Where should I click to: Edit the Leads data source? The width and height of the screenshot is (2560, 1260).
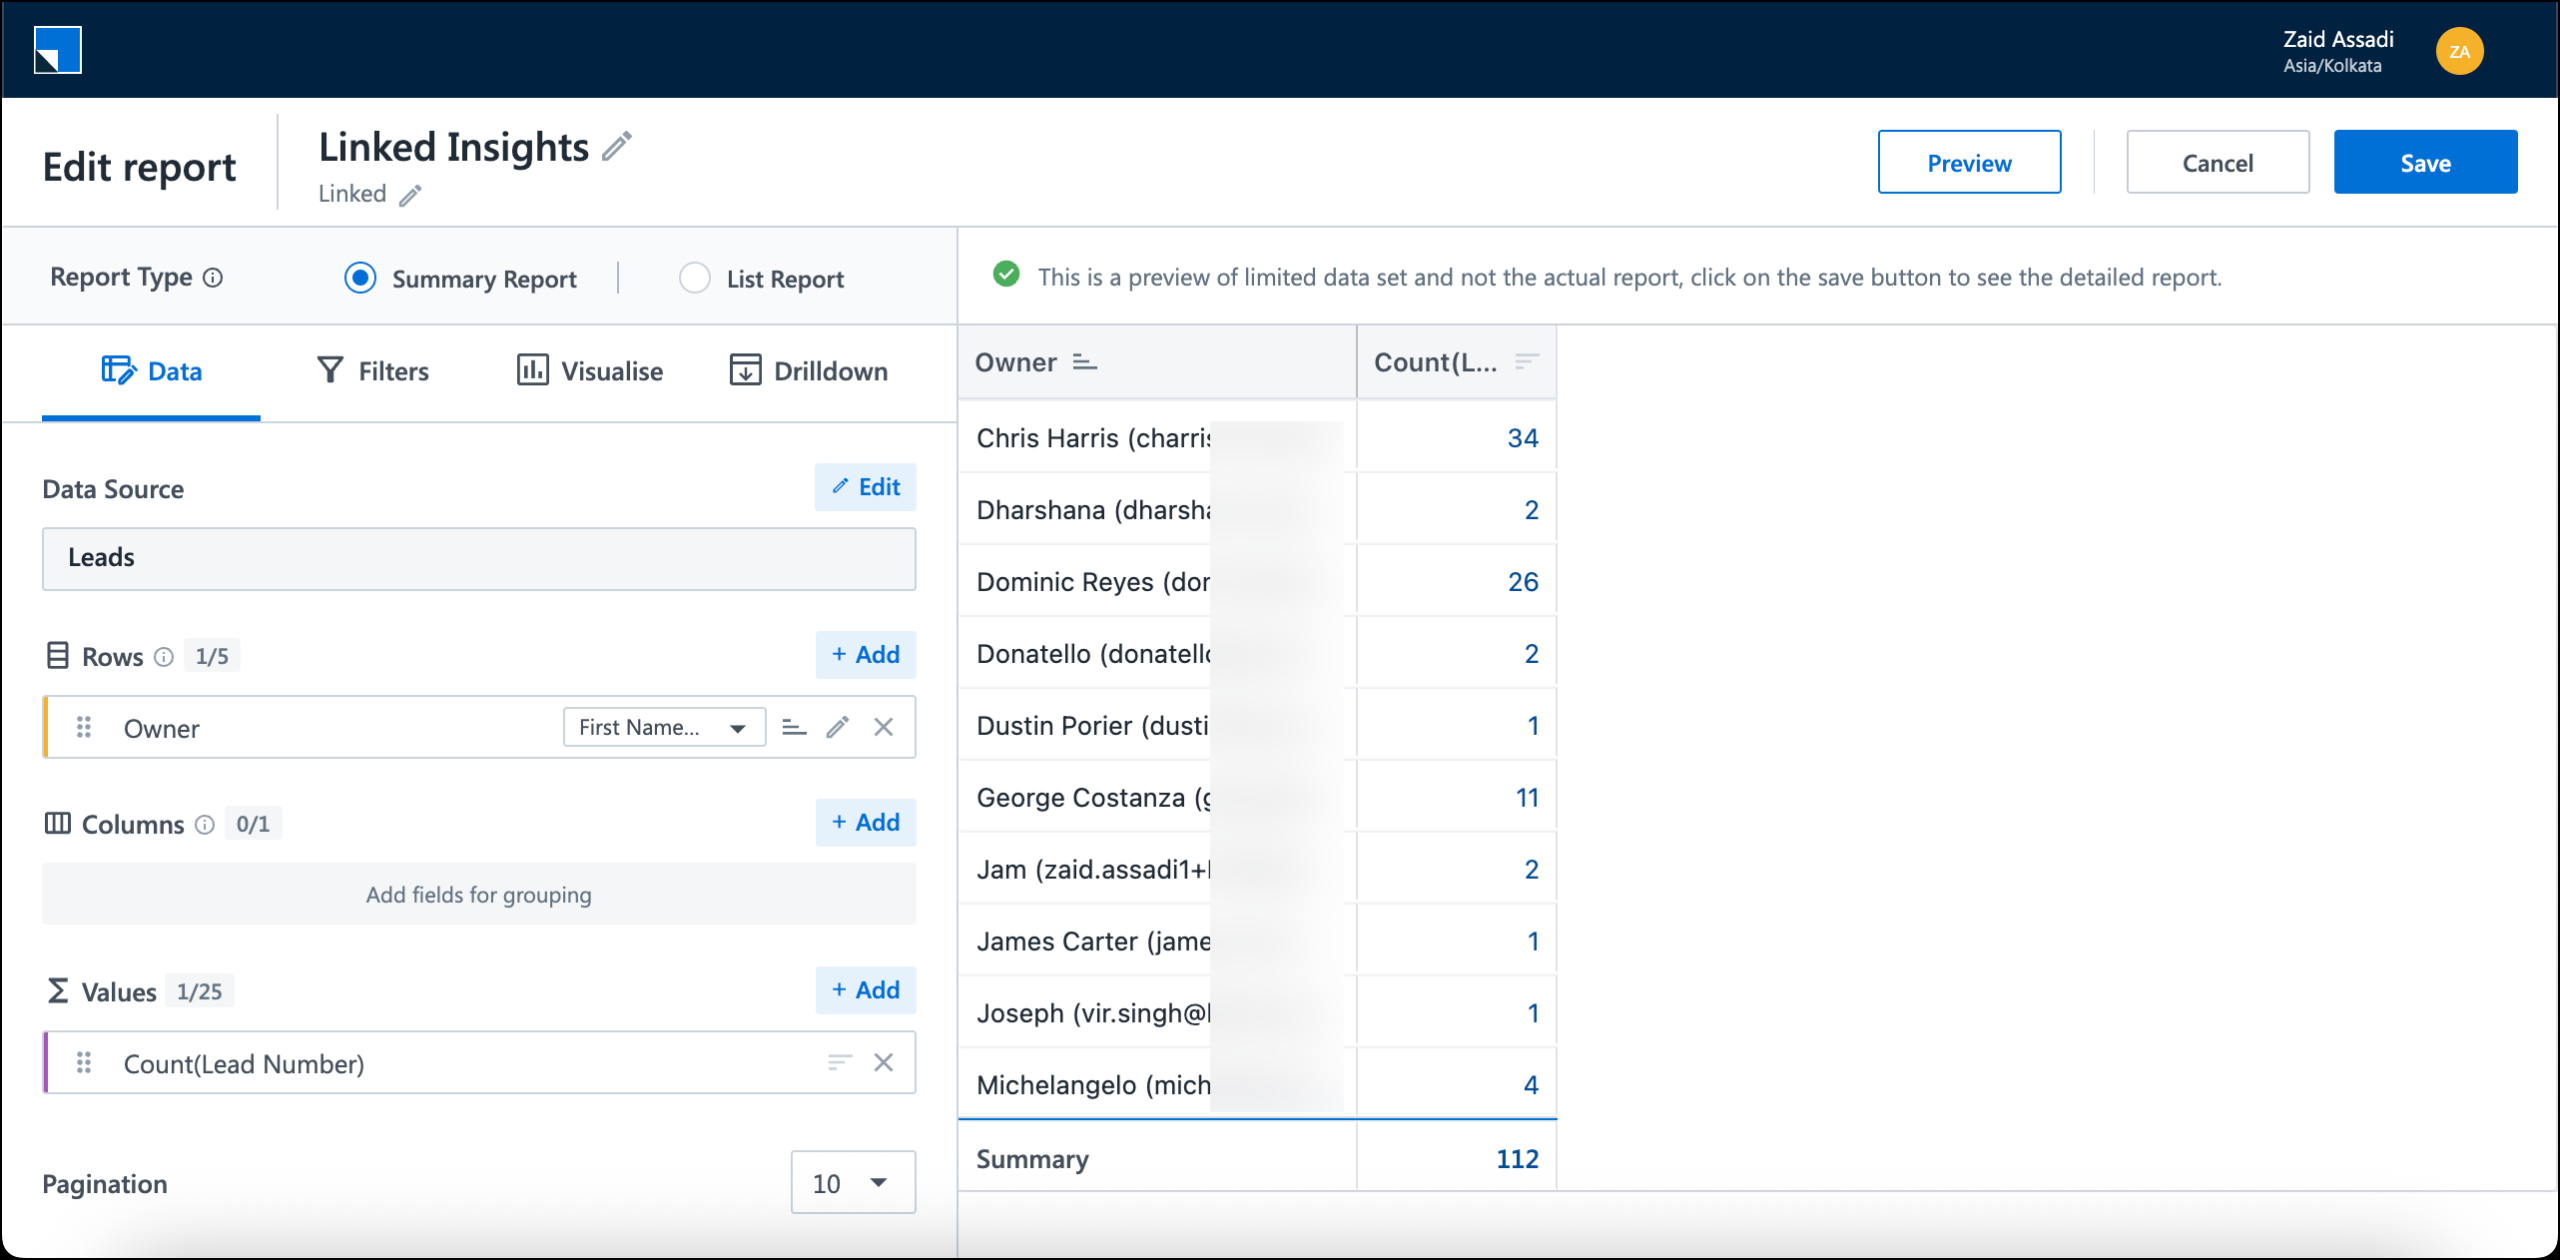click(865, 487)
